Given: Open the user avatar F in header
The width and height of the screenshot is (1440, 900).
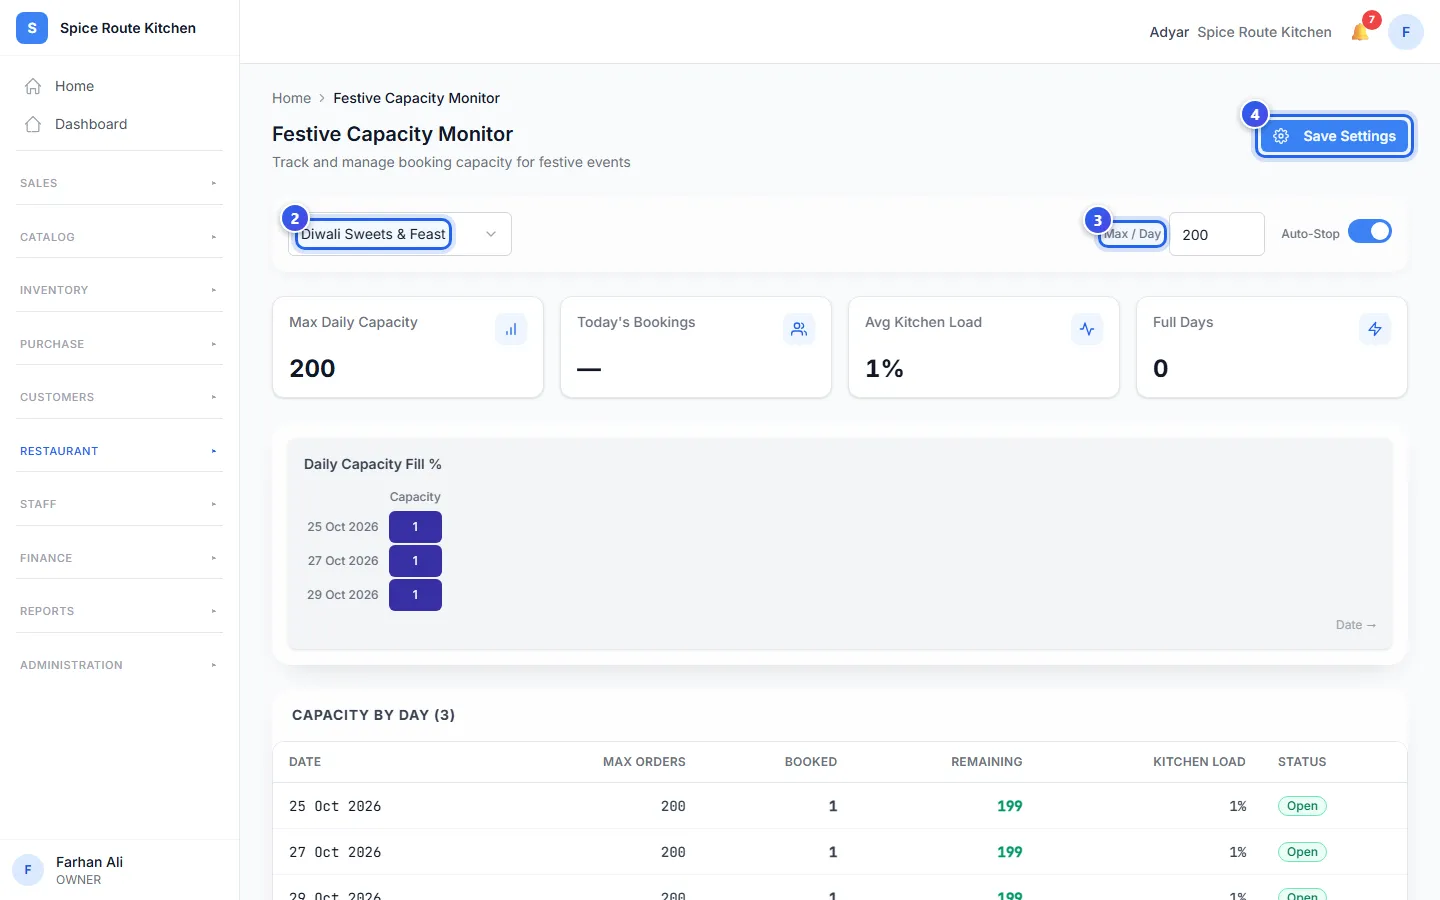Looking at the screenshot, I should click(x=1406, y=32).
